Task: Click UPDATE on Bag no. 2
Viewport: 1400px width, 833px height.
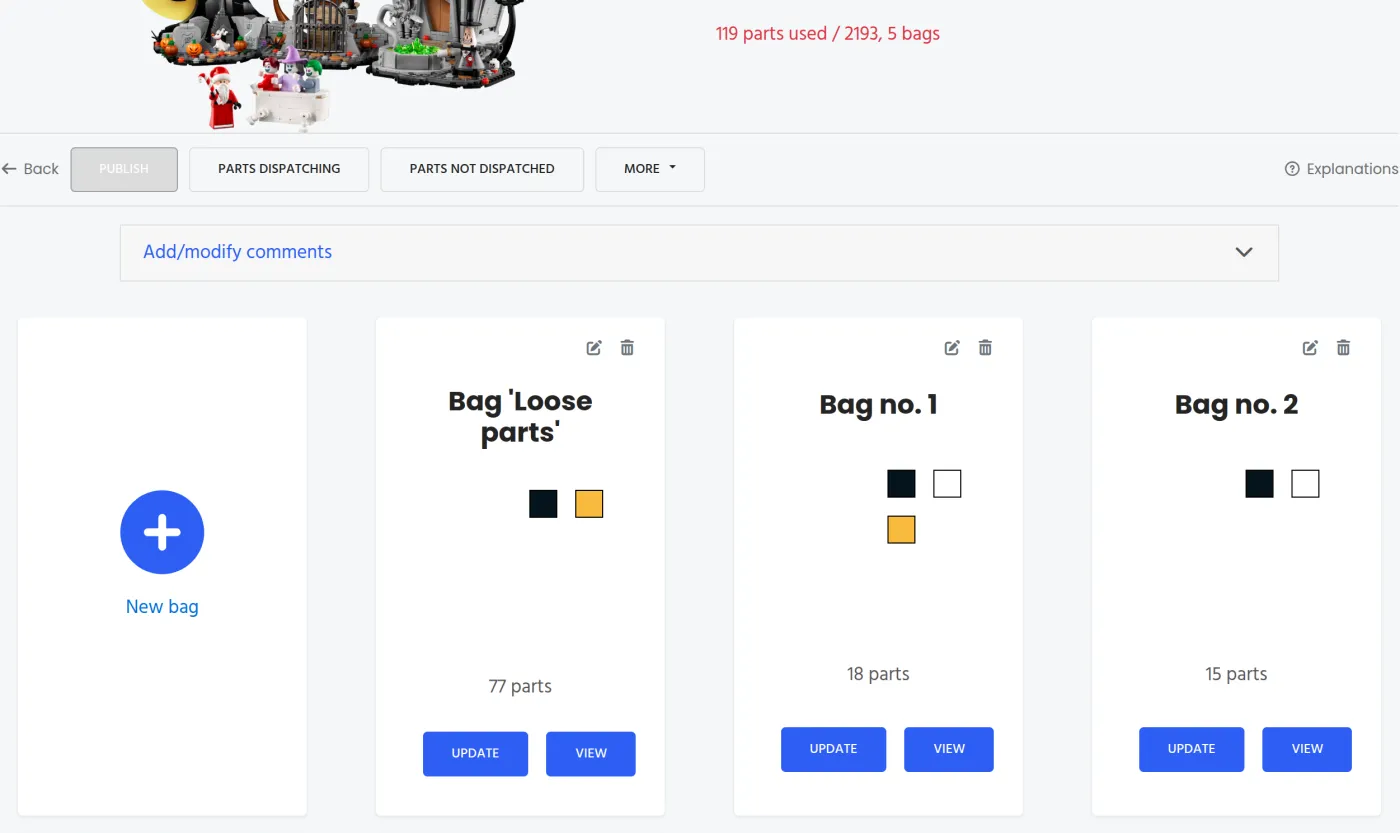Action: coord(1191,749)
